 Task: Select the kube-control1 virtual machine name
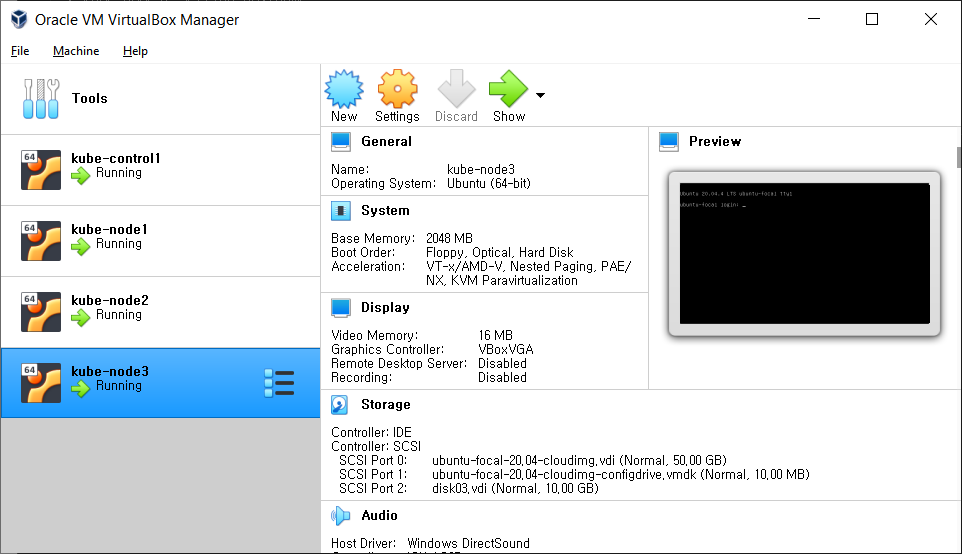[115, 158]
